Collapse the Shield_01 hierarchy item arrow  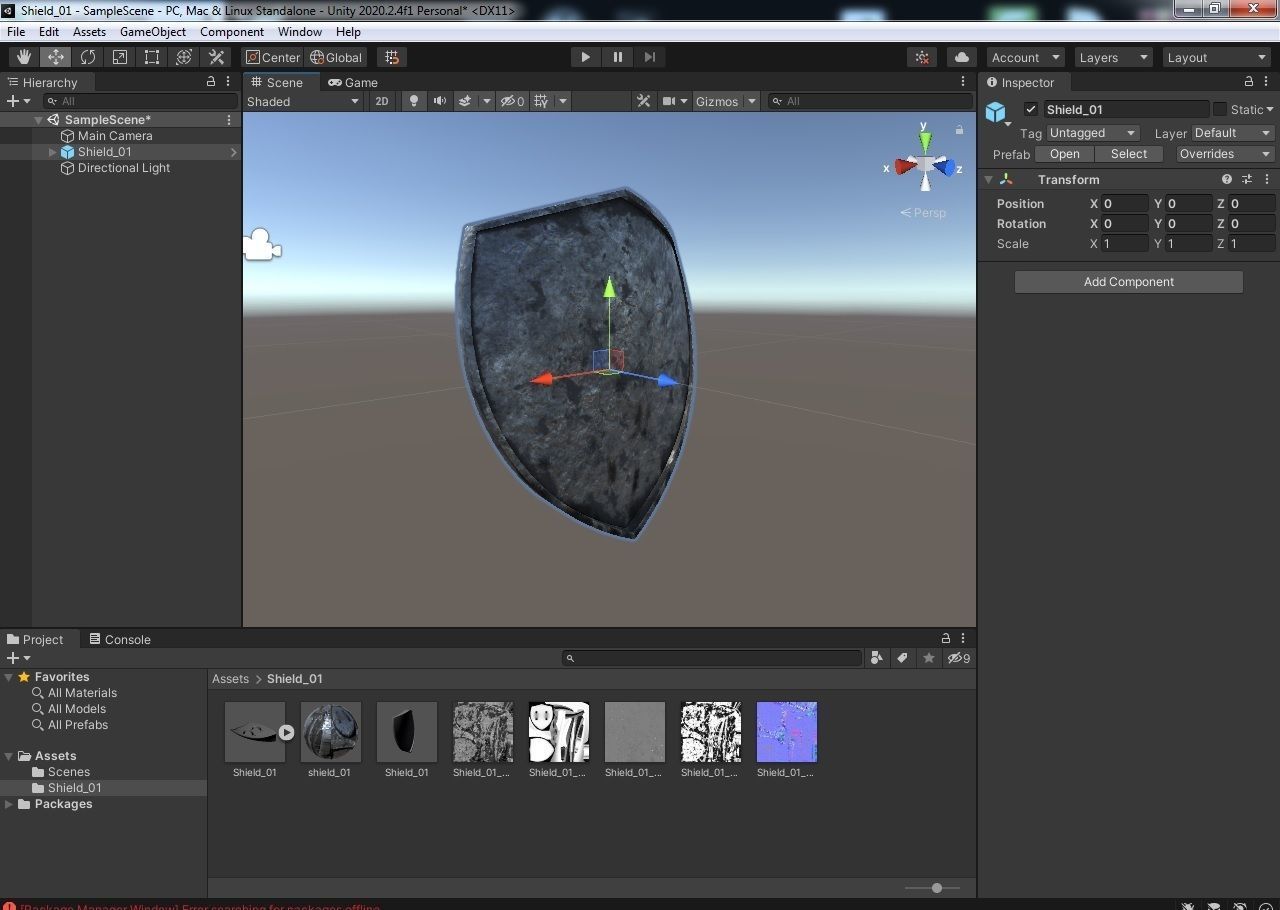coord(52,152)
